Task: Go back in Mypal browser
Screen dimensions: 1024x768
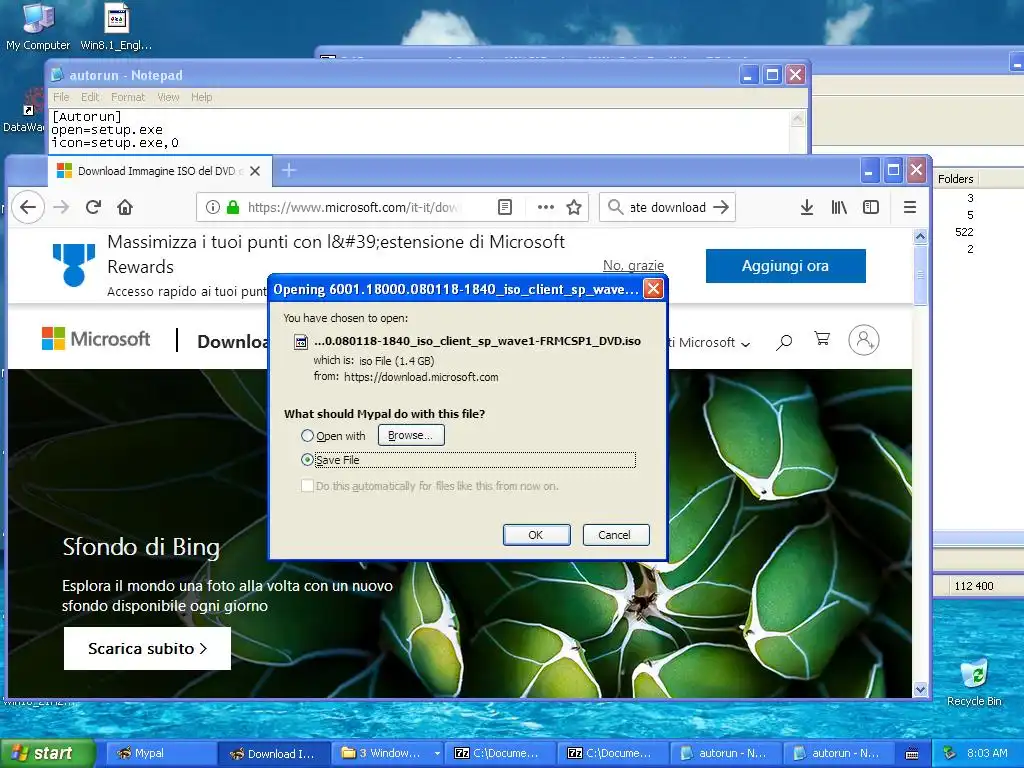Action: click(27, 207)
